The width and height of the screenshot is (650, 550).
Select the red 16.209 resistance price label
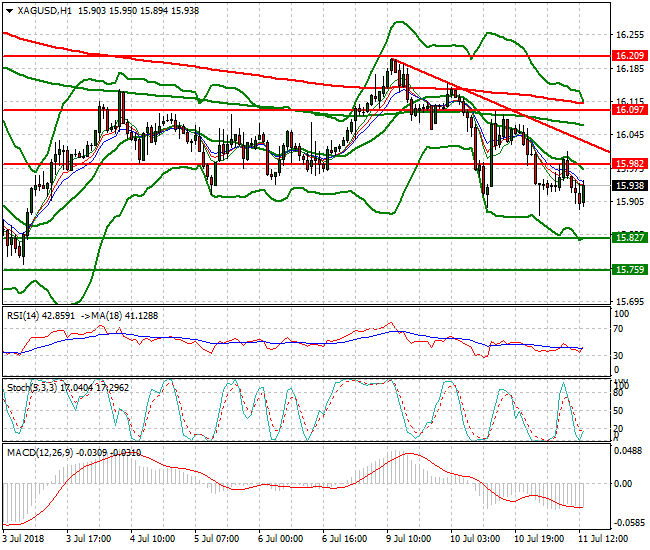629,56
